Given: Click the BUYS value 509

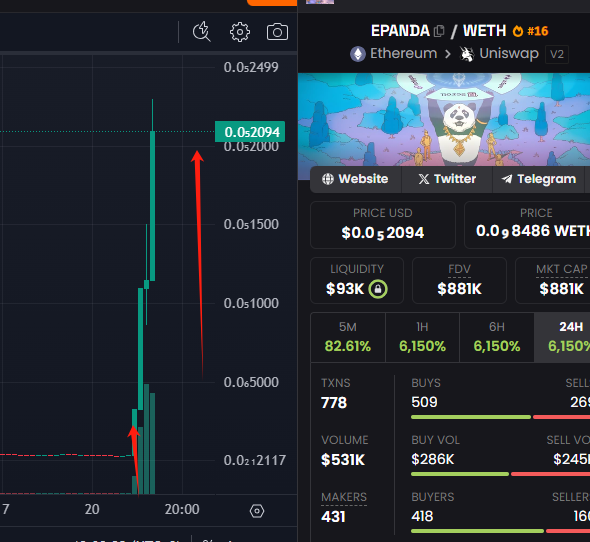Looking at the screenshot, I should (424, 402).
